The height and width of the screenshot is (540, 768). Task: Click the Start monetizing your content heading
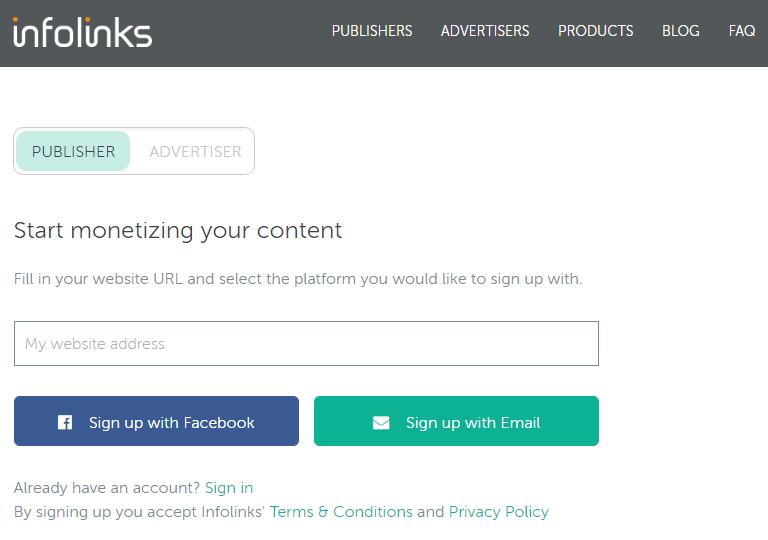[178, 231]
